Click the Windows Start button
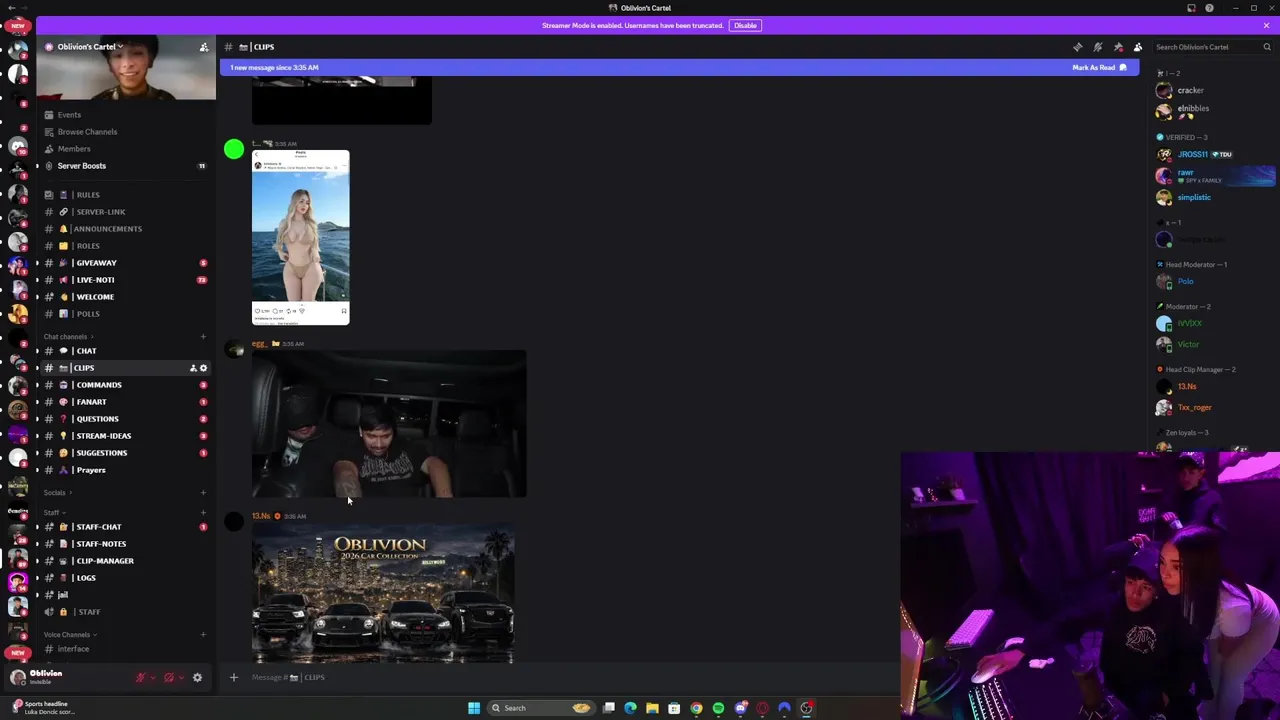 tap(474, 708)
